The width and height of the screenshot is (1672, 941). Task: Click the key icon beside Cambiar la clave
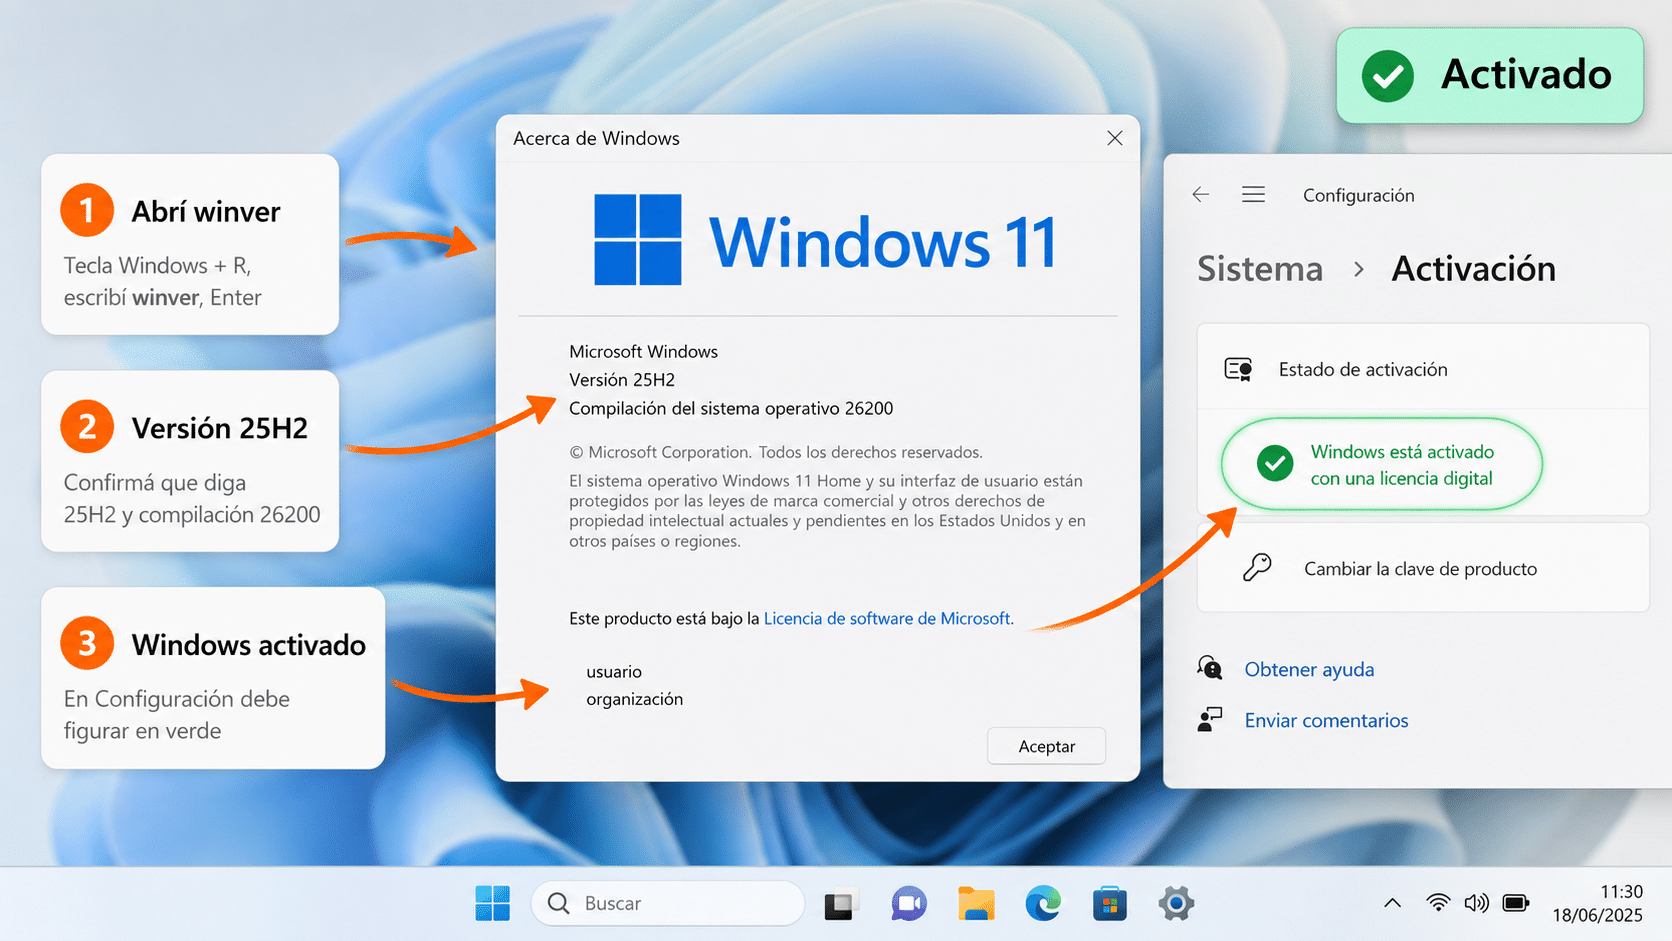coord(1257,568)
